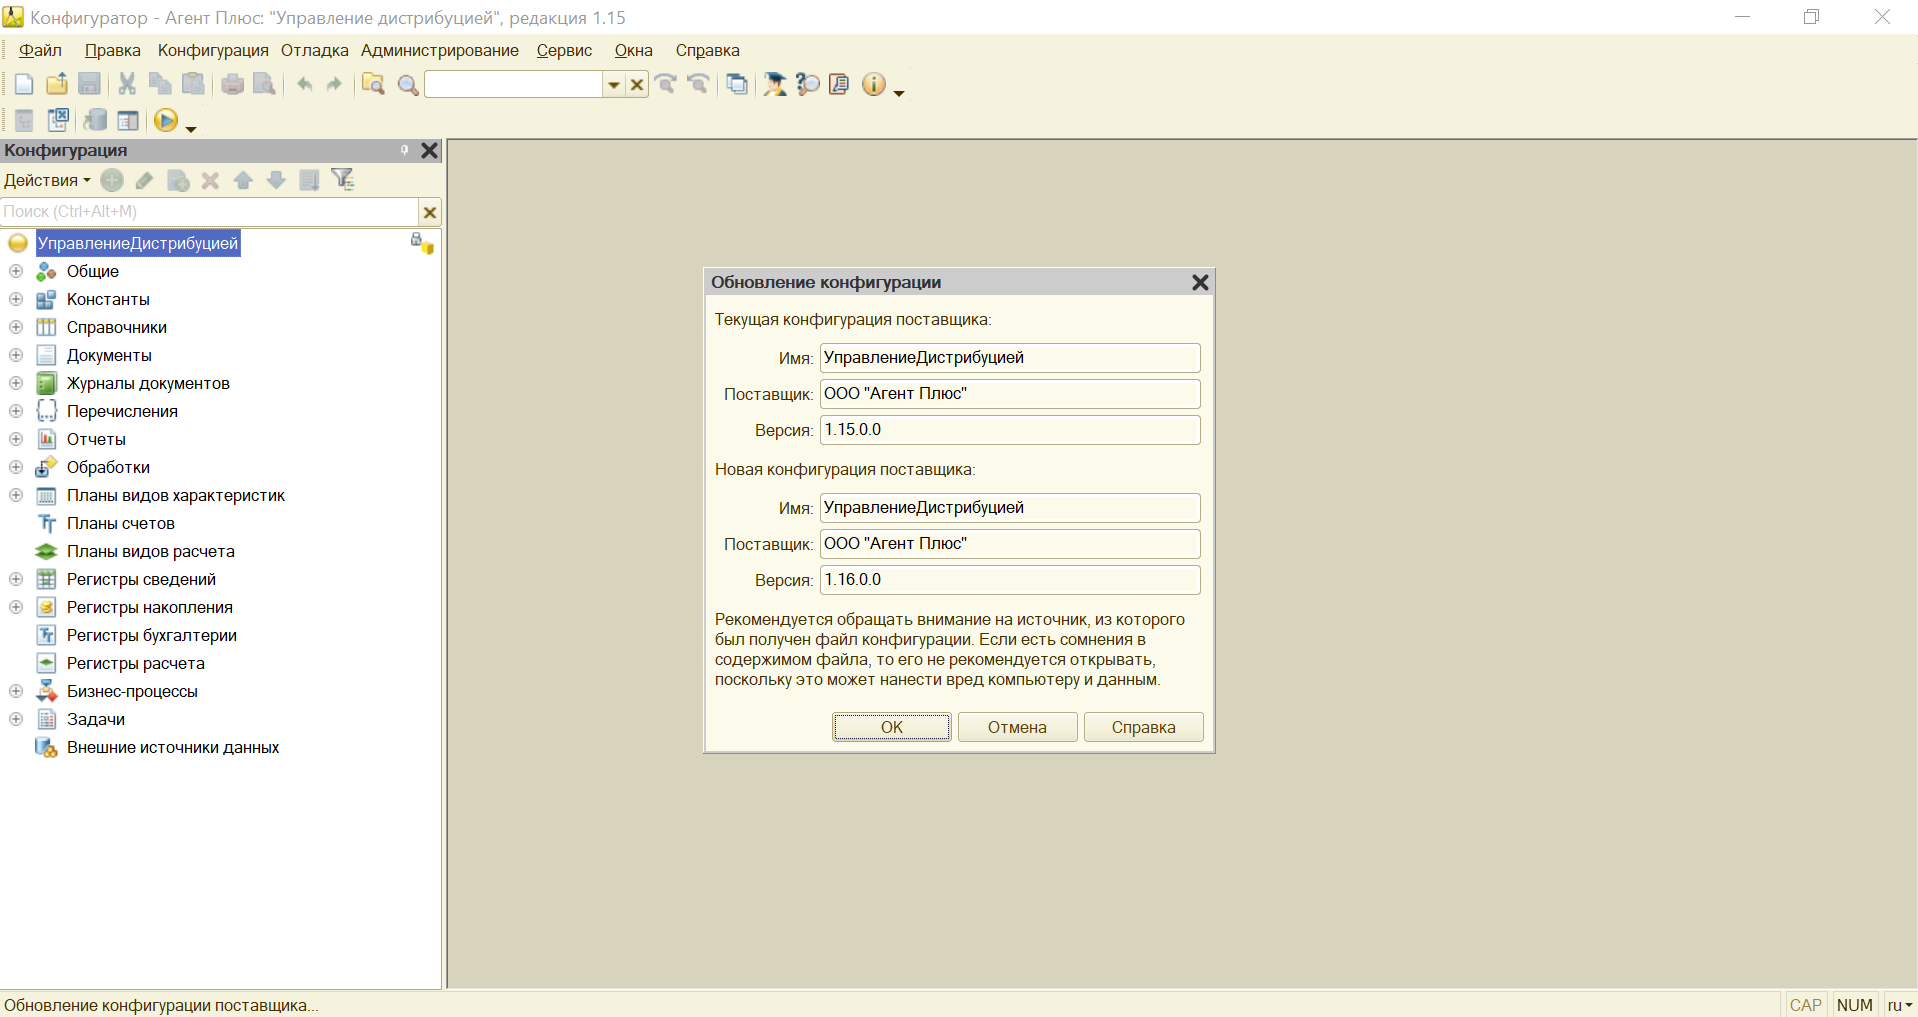Click the Redo arrow icon
This screenshot has height=1017, width=1918.
coord(334,85)
